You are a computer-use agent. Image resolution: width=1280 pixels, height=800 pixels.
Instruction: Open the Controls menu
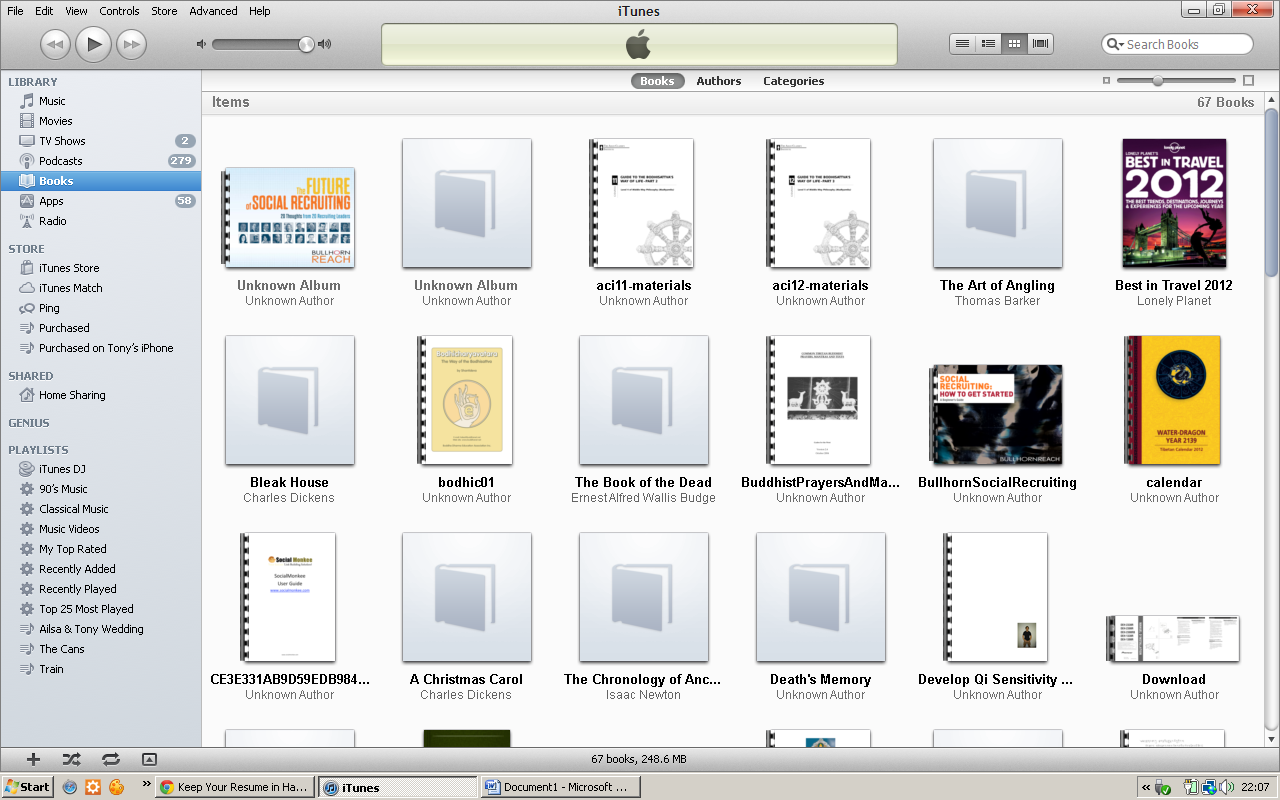pyautogui.click(x=120, y=11)
